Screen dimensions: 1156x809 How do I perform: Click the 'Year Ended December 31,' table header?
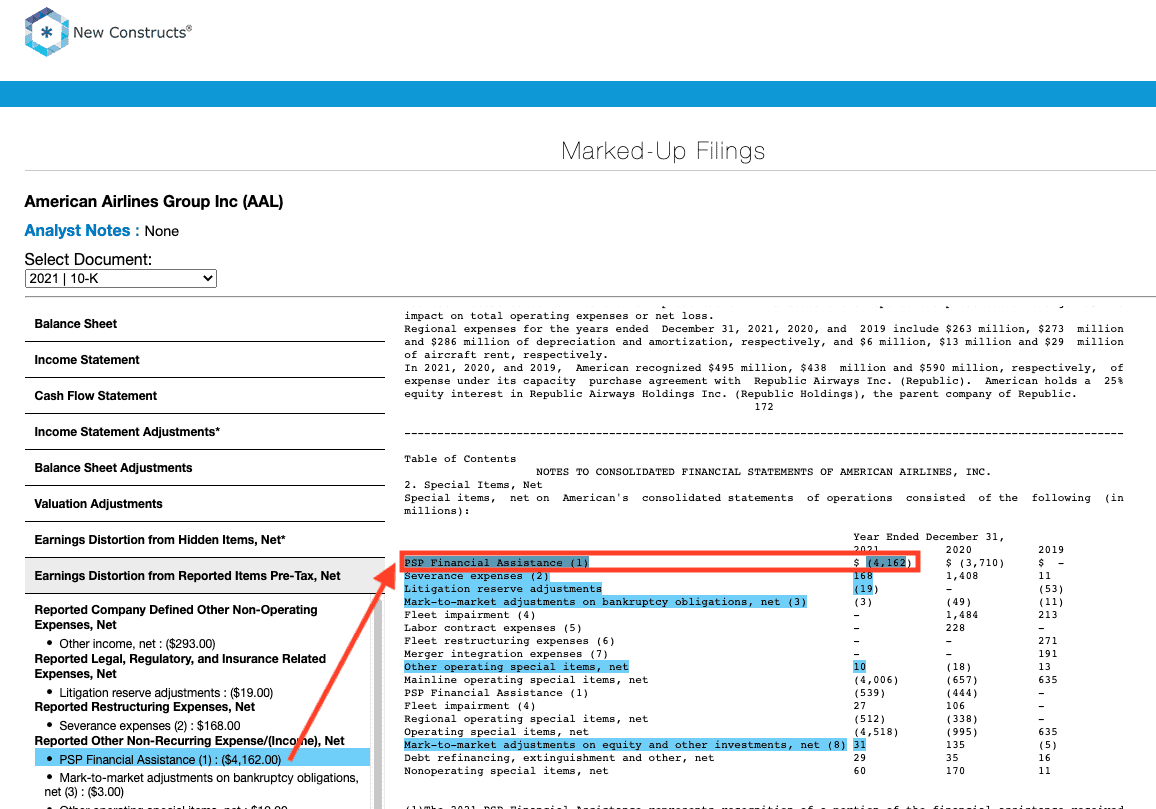click(929, 537)
